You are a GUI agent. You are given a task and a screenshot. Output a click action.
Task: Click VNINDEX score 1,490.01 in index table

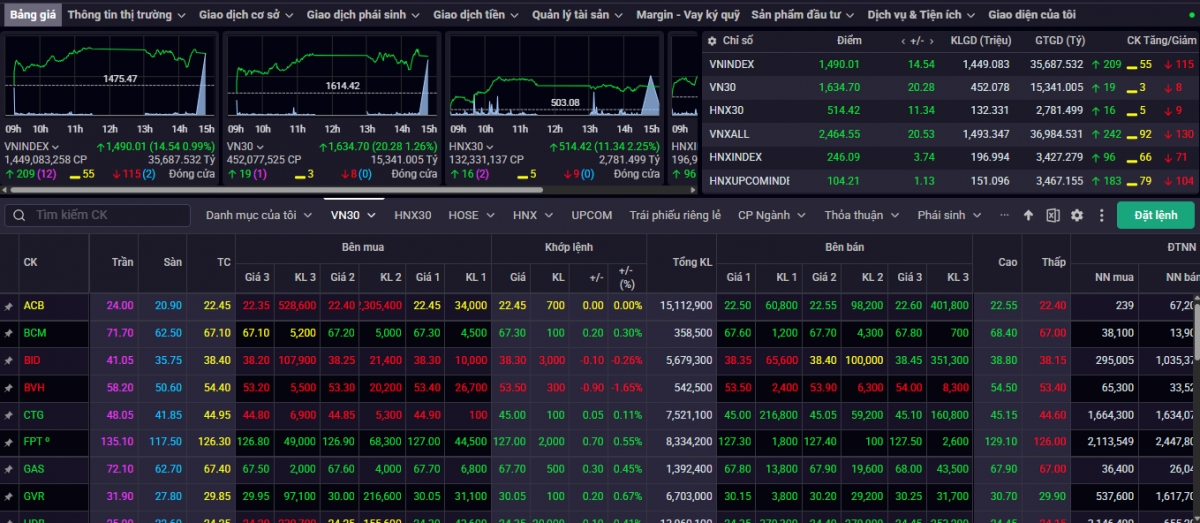(x=840, y=64)
